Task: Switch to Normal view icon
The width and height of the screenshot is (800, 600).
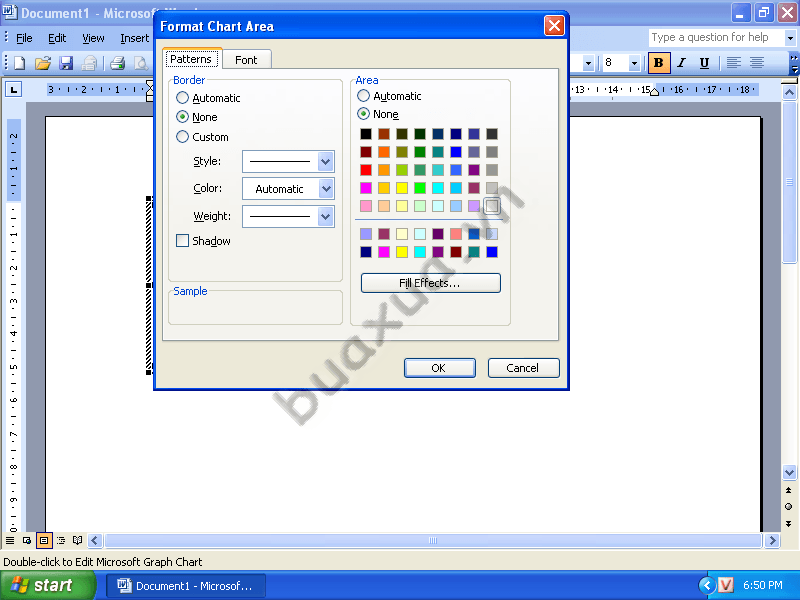Action: 10,540
